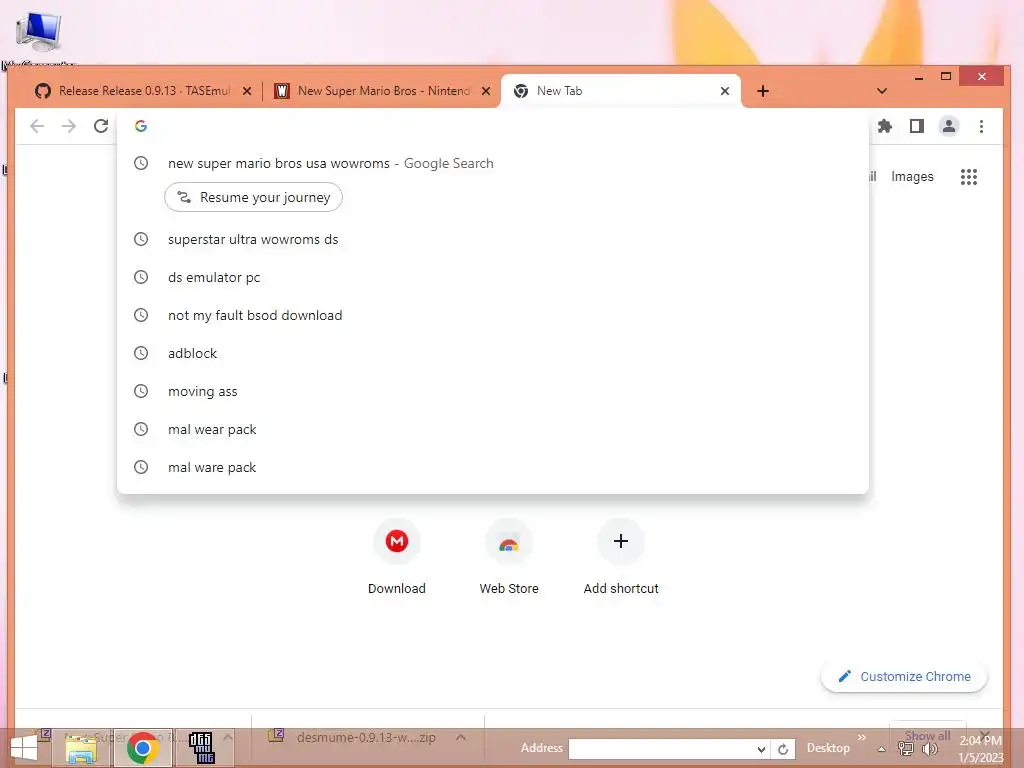Show hidden system tray icons

point(882,749)
